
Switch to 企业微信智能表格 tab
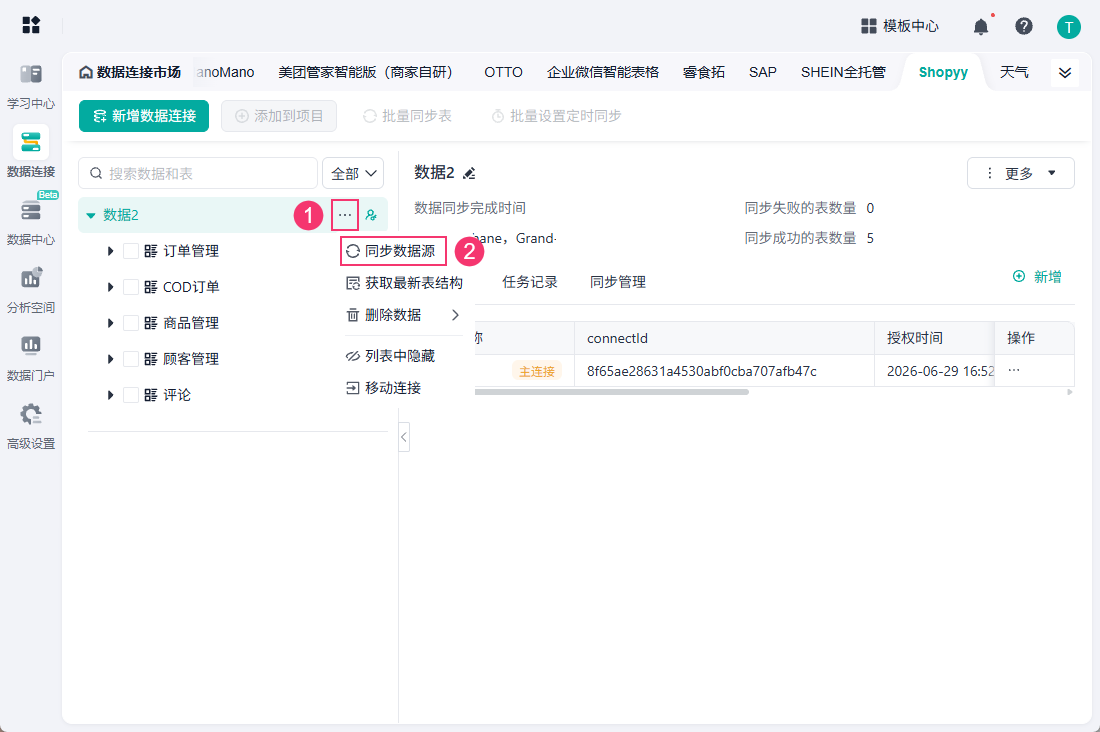click(603, 72)
